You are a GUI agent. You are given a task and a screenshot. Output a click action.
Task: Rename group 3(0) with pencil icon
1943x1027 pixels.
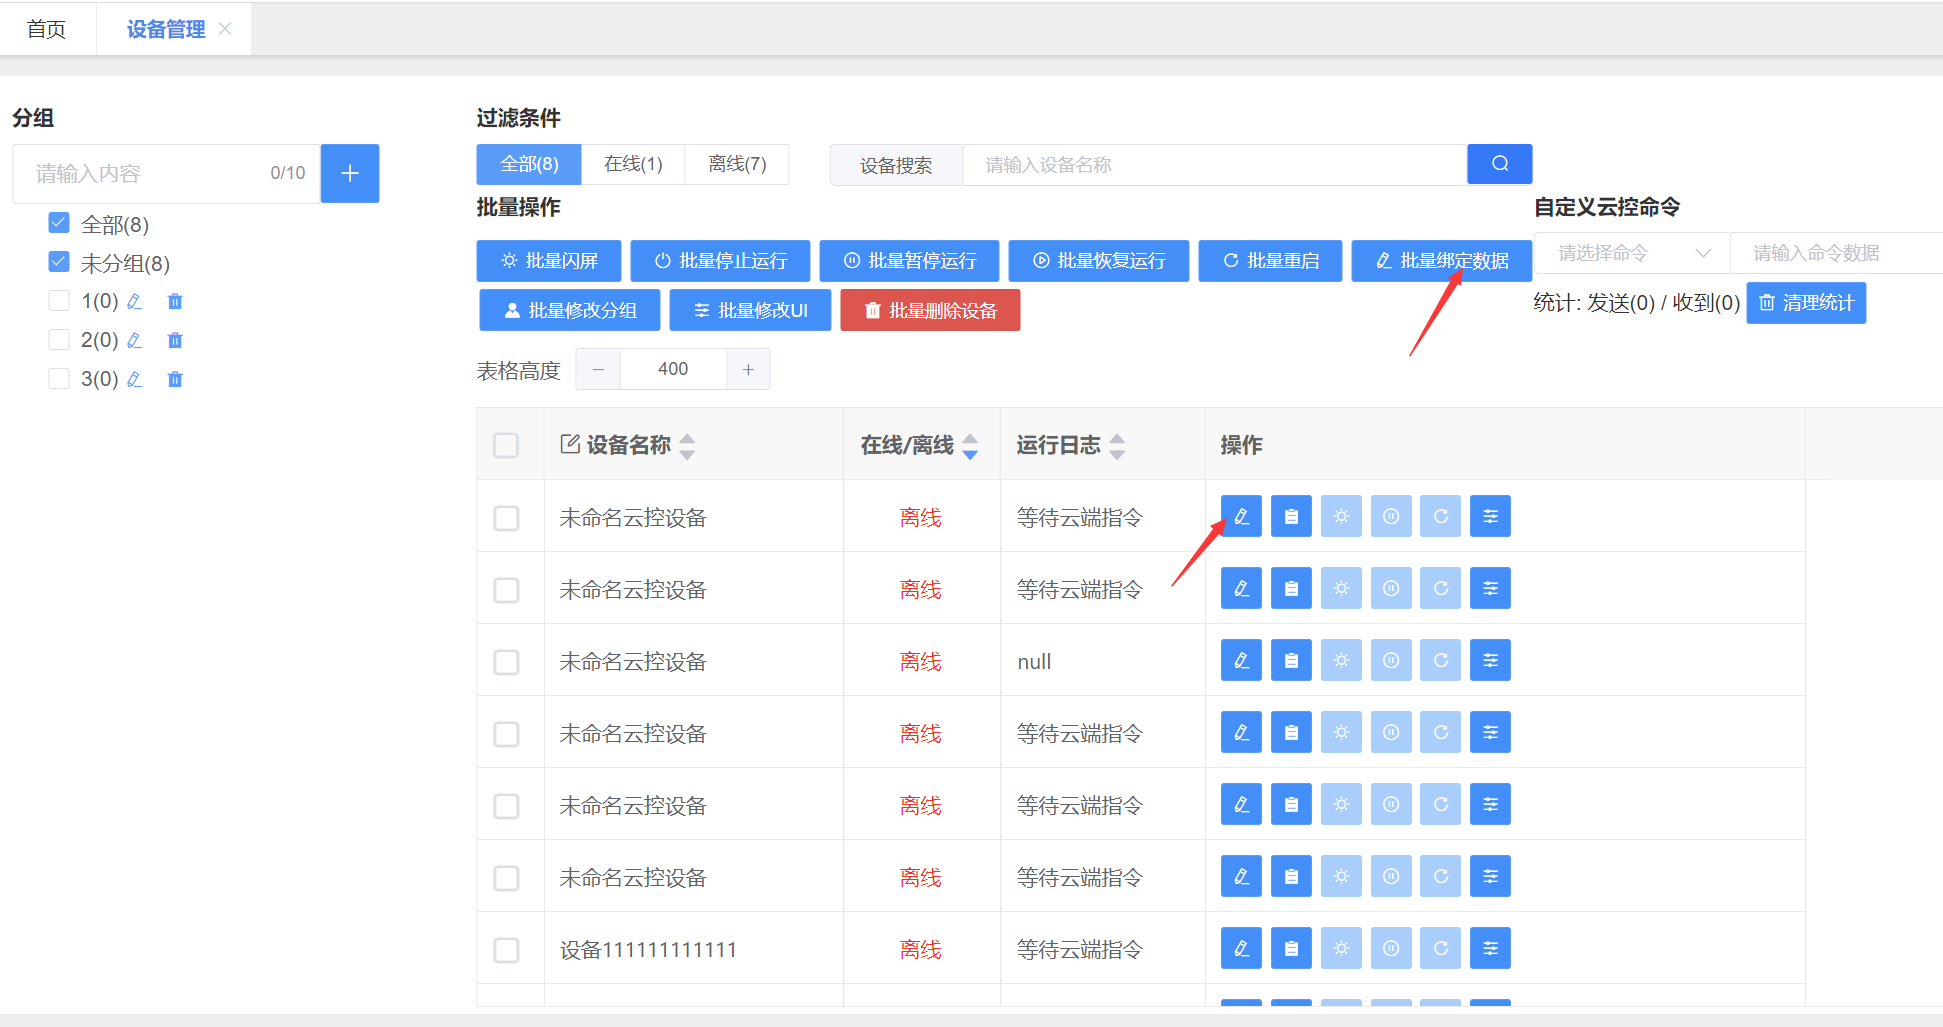[x=135, y=379]
